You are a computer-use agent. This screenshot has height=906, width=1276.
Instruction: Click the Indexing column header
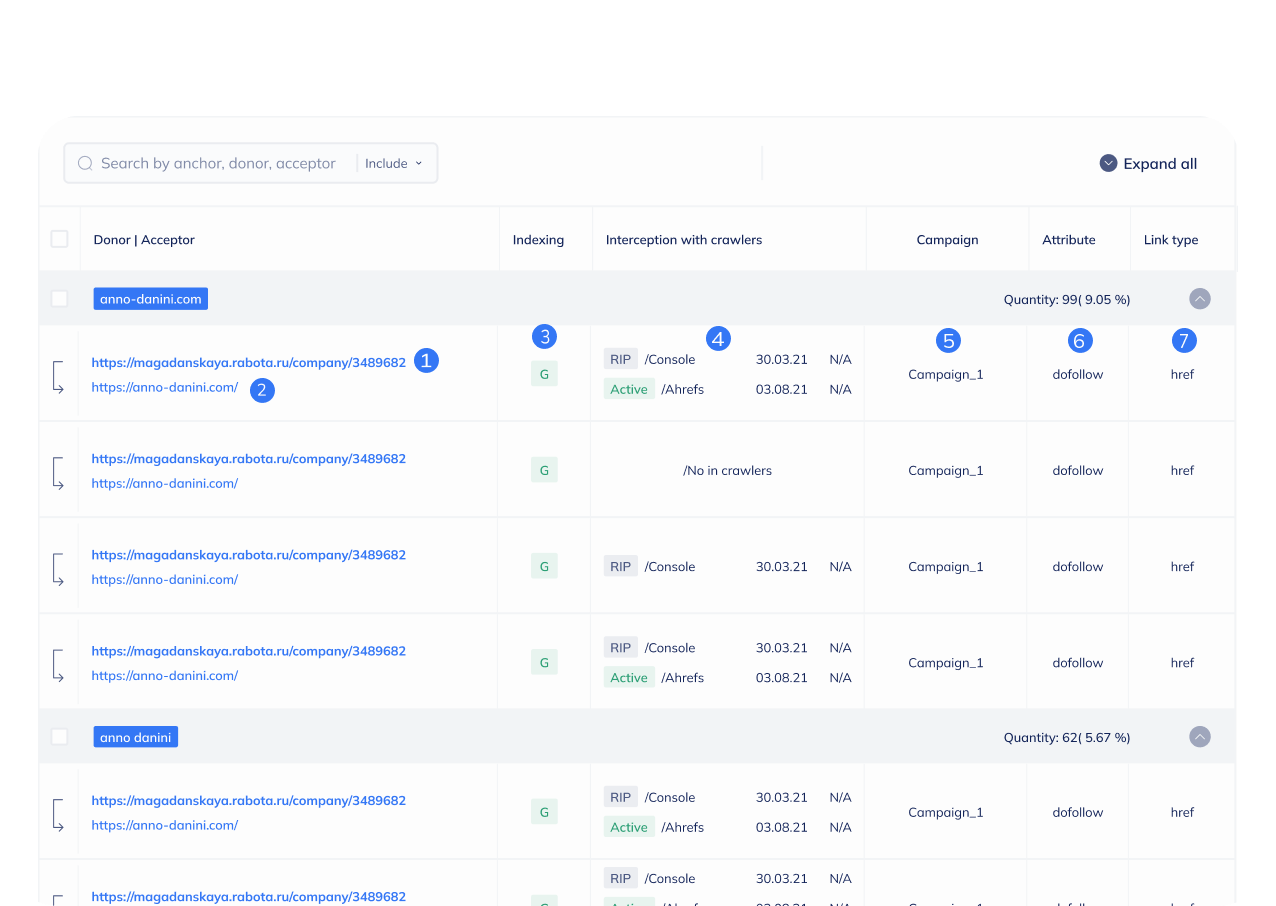click(x=538, y=240)
